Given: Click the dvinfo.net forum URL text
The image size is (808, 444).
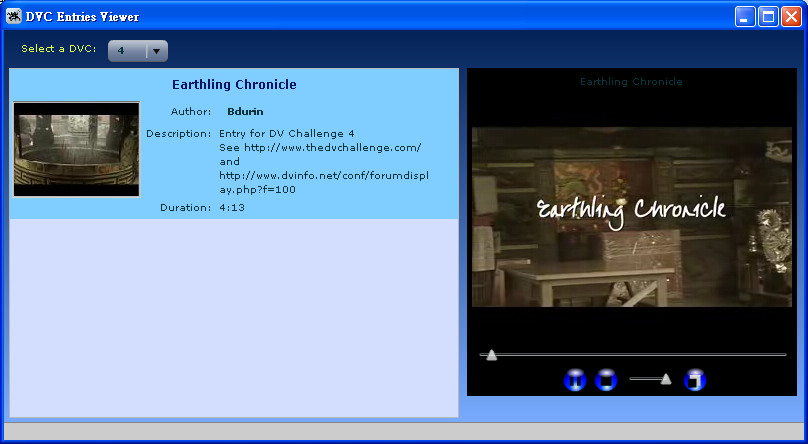Looking at the screenshot, I should (x=324, y=182).
